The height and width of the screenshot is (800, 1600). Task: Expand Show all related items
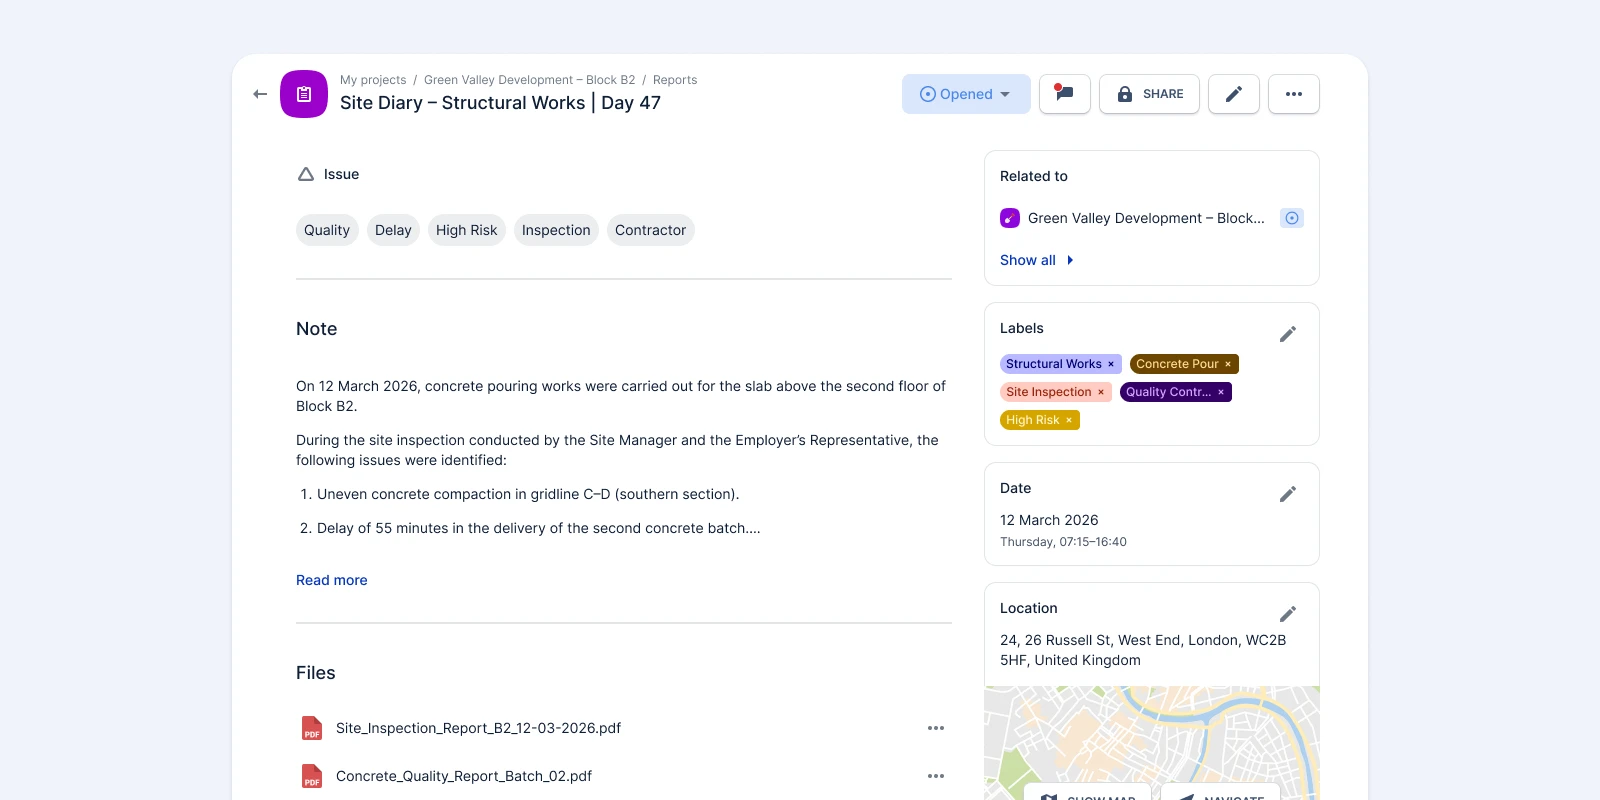(1036, 260)
